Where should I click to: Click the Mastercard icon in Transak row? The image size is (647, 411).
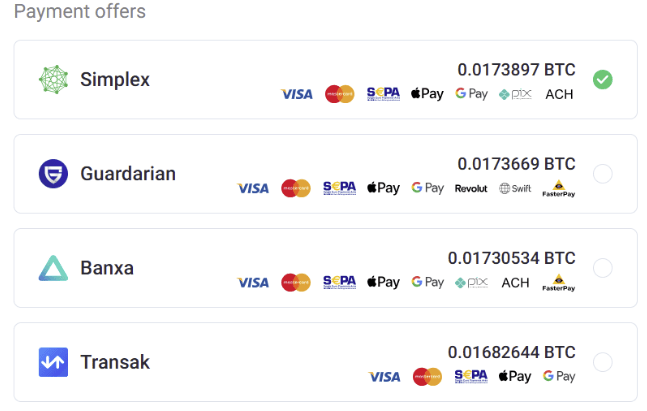427,376
